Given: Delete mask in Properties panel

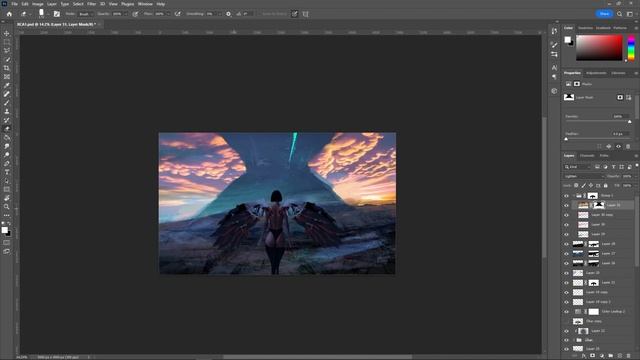Looking at the screenshot, I should click(x=628, y=147).
